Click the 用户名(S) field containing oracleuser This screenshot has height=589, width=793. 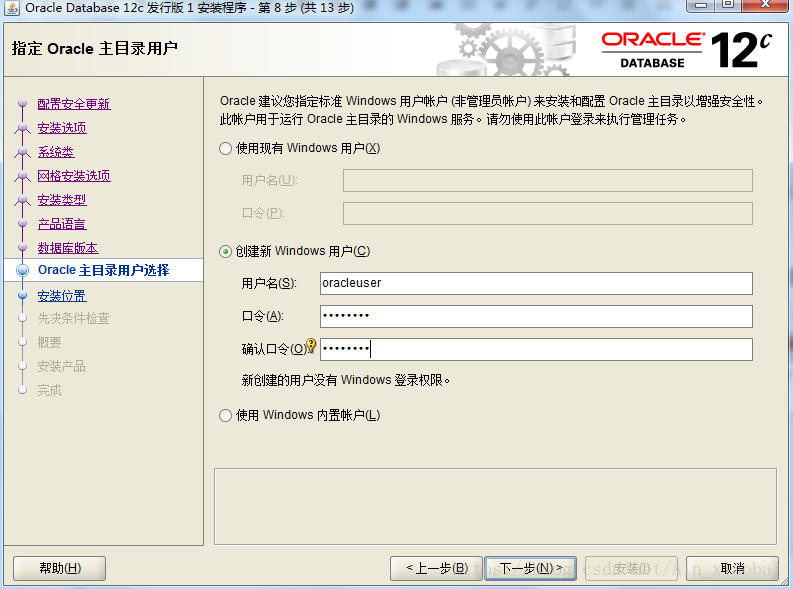pos(536,283)
